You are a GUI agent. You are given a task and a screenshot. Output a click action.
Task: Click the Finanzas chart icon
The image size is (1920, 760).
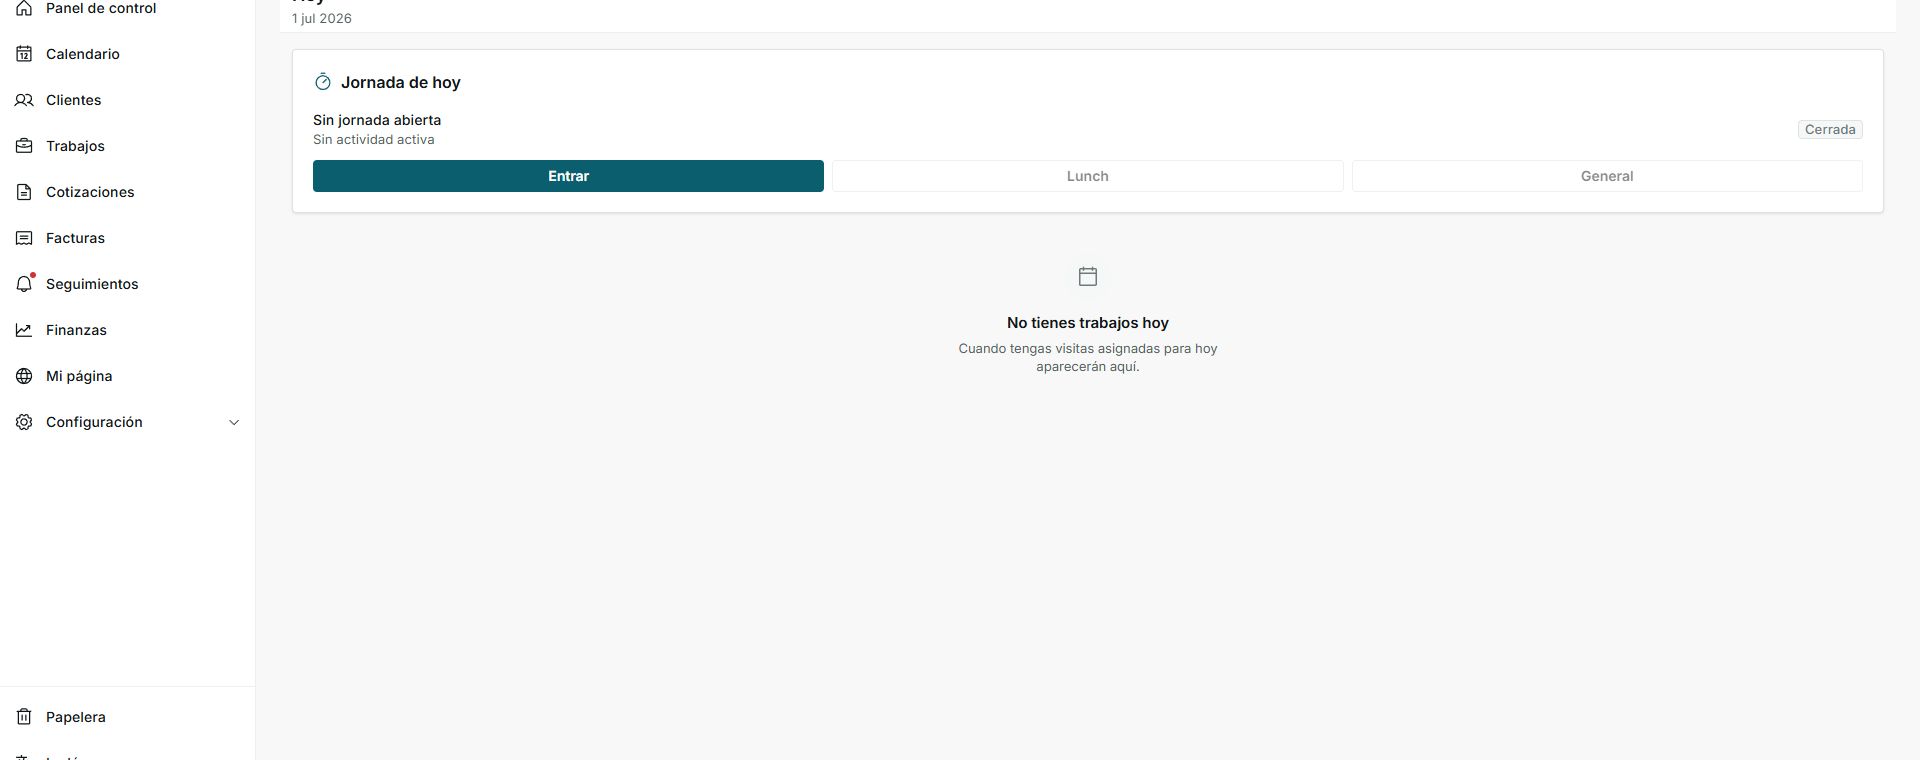pos(24,330)
